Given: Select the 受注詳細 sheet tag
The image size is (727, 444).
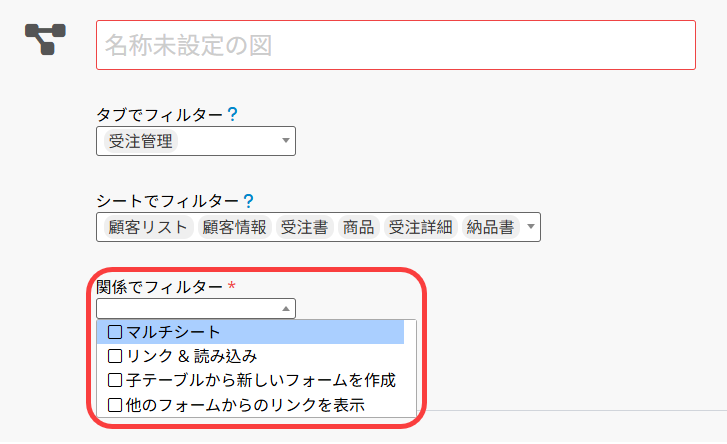Looking at the screenshot, I should coord(420,227).
